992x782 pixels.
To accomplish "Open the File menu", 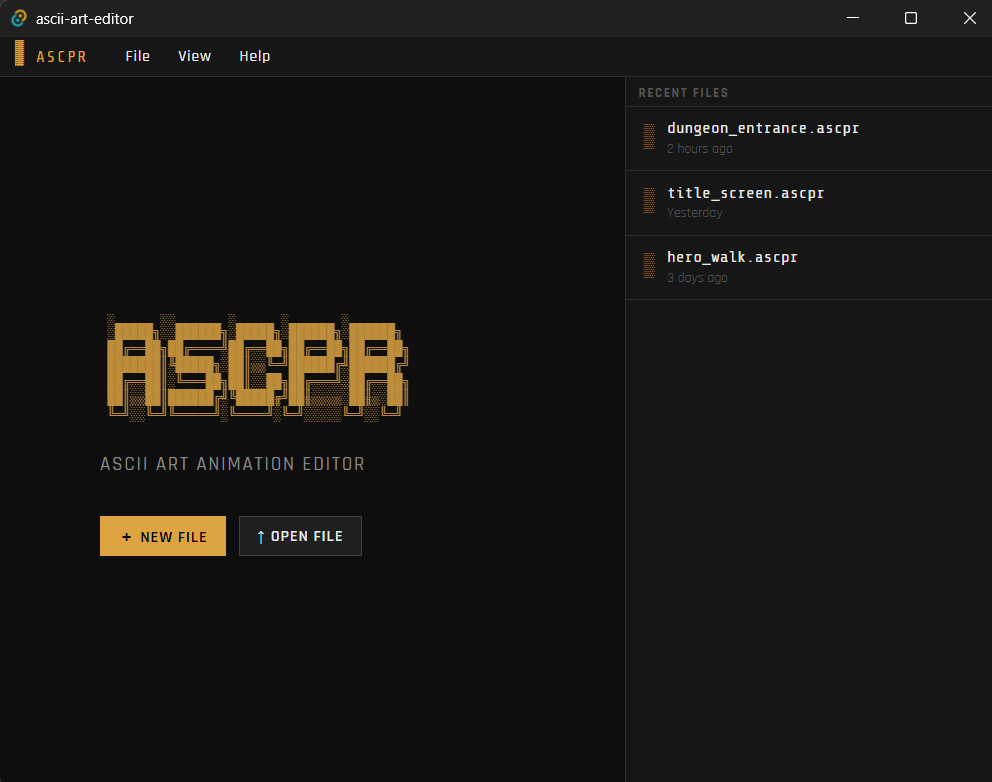I will click(137, 56).
